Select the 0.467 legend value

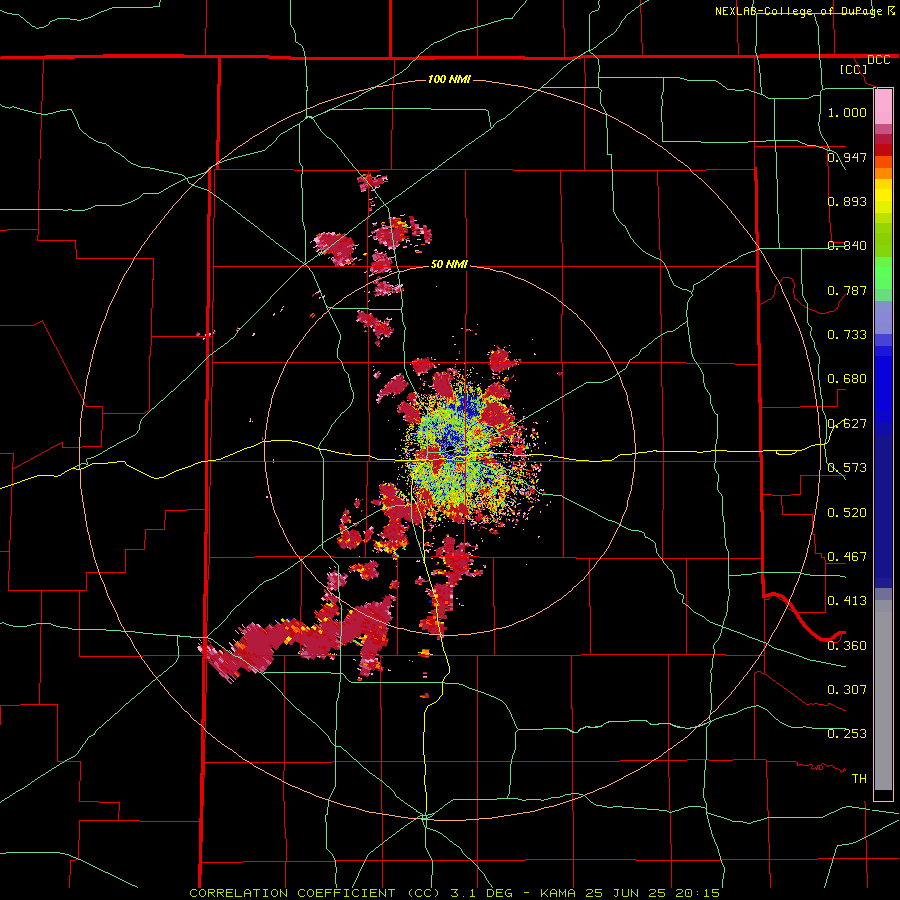pyautogui.click(x=847, y=556)
